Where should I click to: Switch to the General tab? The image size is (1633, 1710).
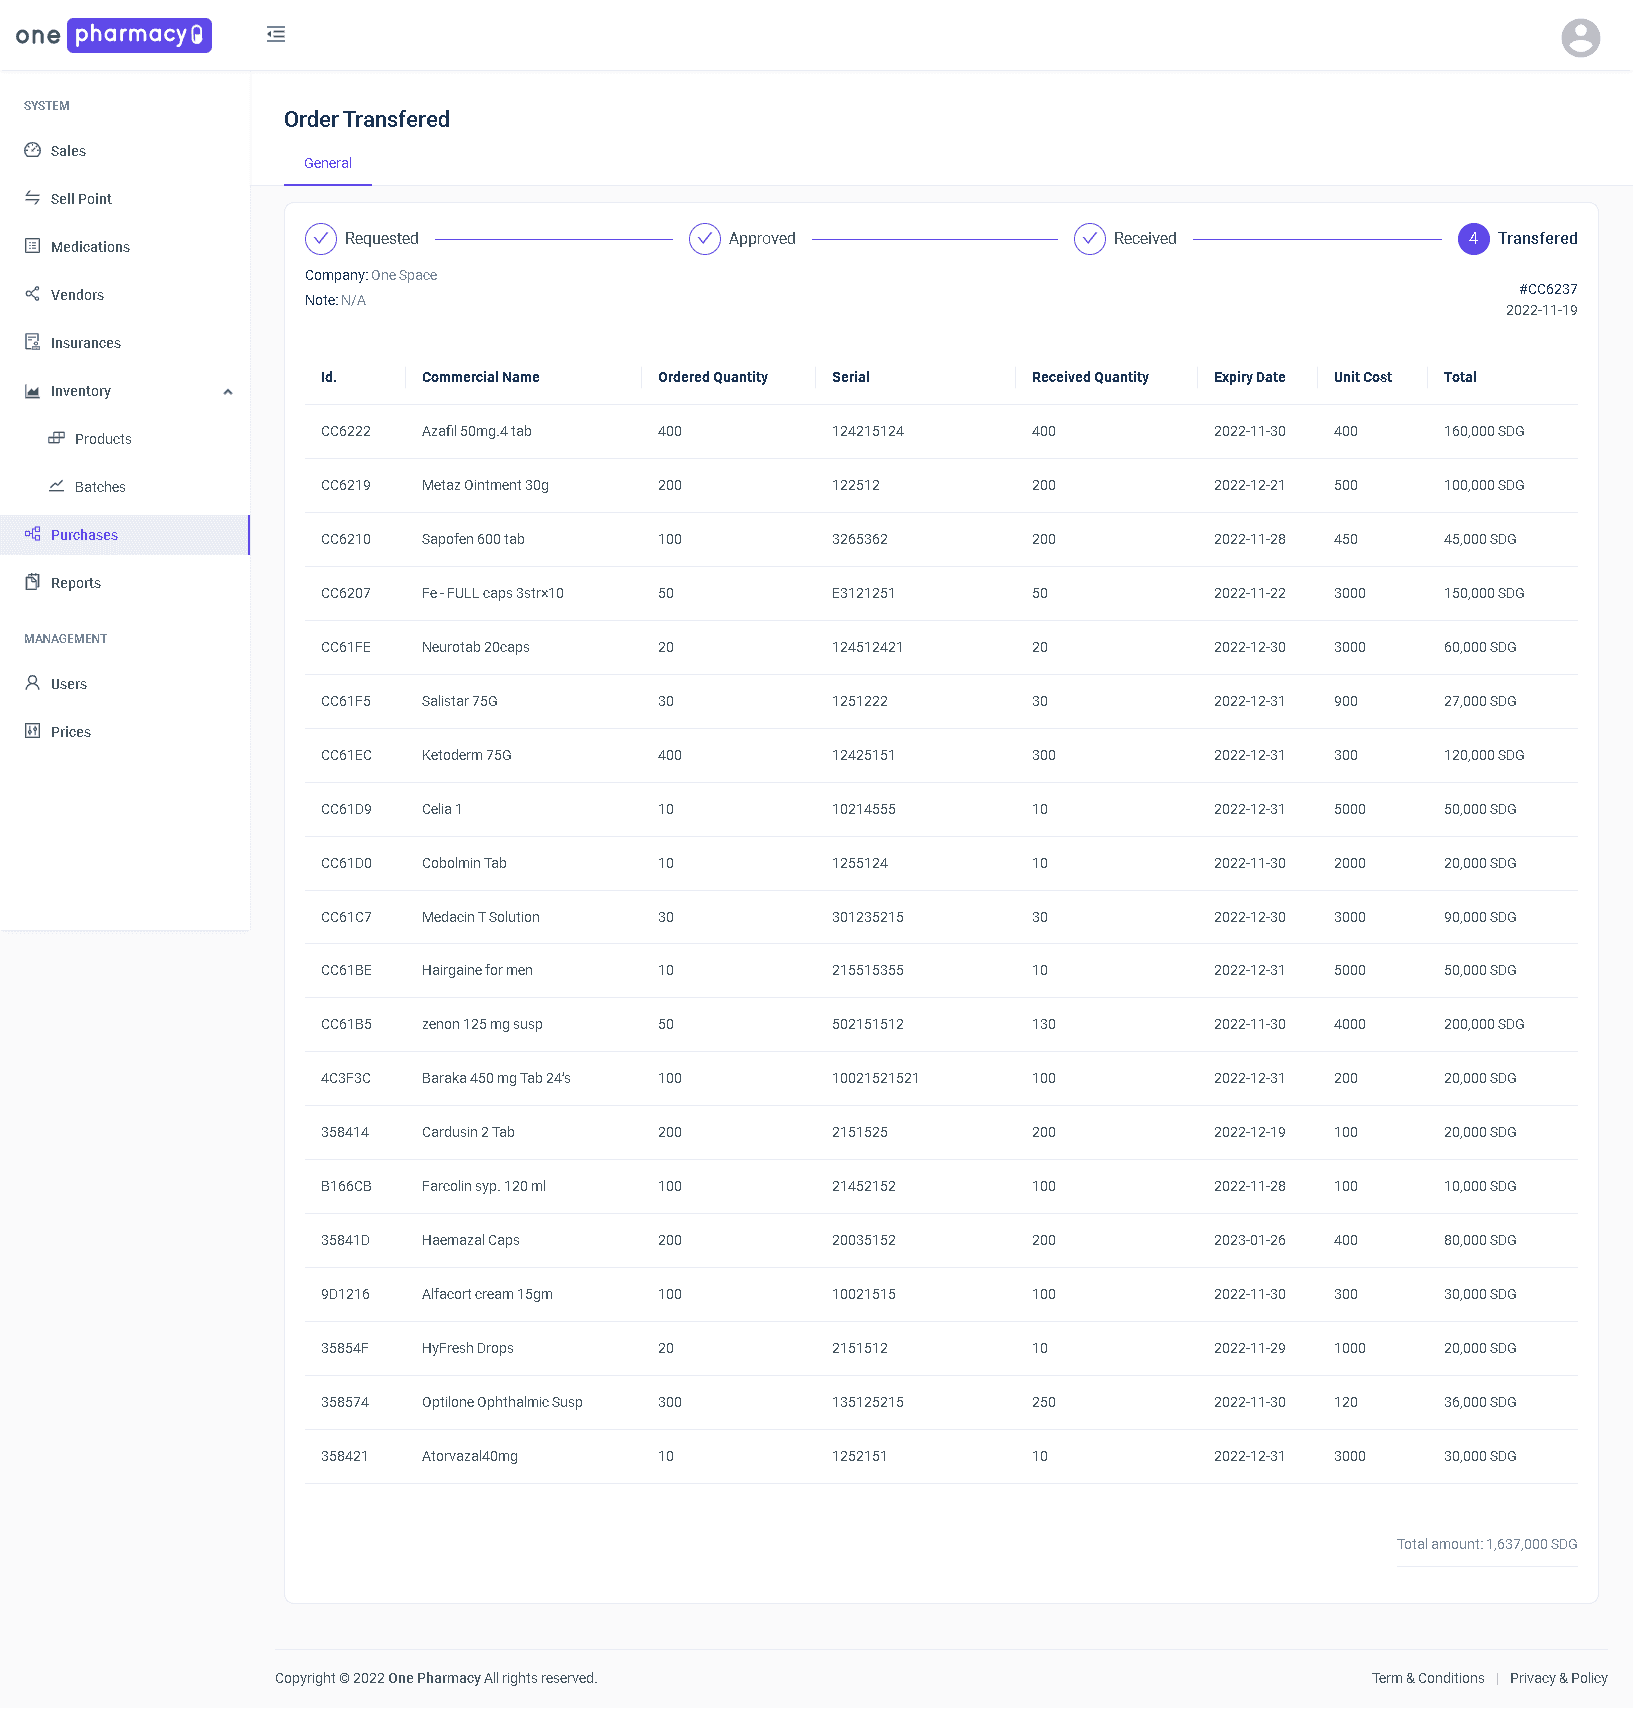pos(327,163)
